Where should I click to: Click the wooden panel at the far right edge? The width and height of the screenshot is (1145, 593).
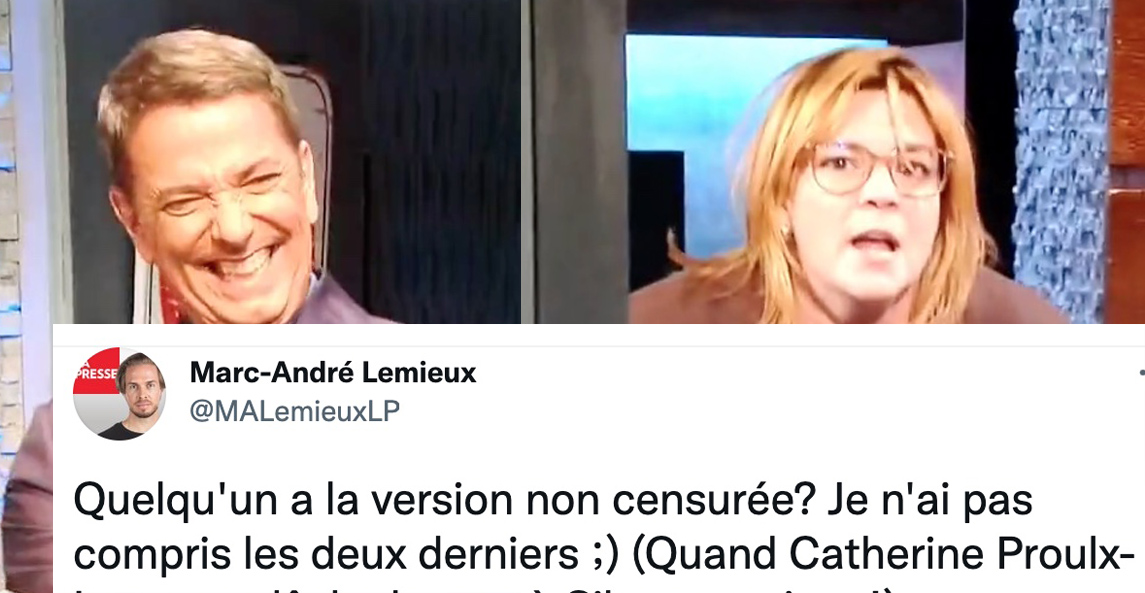click(1127, 161)
